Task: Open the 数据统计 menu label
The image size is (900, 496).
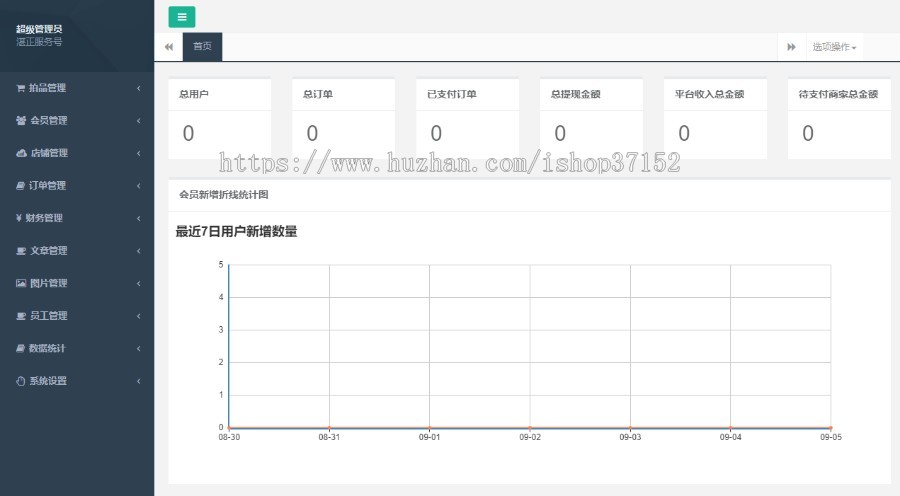Action: click(x=48, y=348)
